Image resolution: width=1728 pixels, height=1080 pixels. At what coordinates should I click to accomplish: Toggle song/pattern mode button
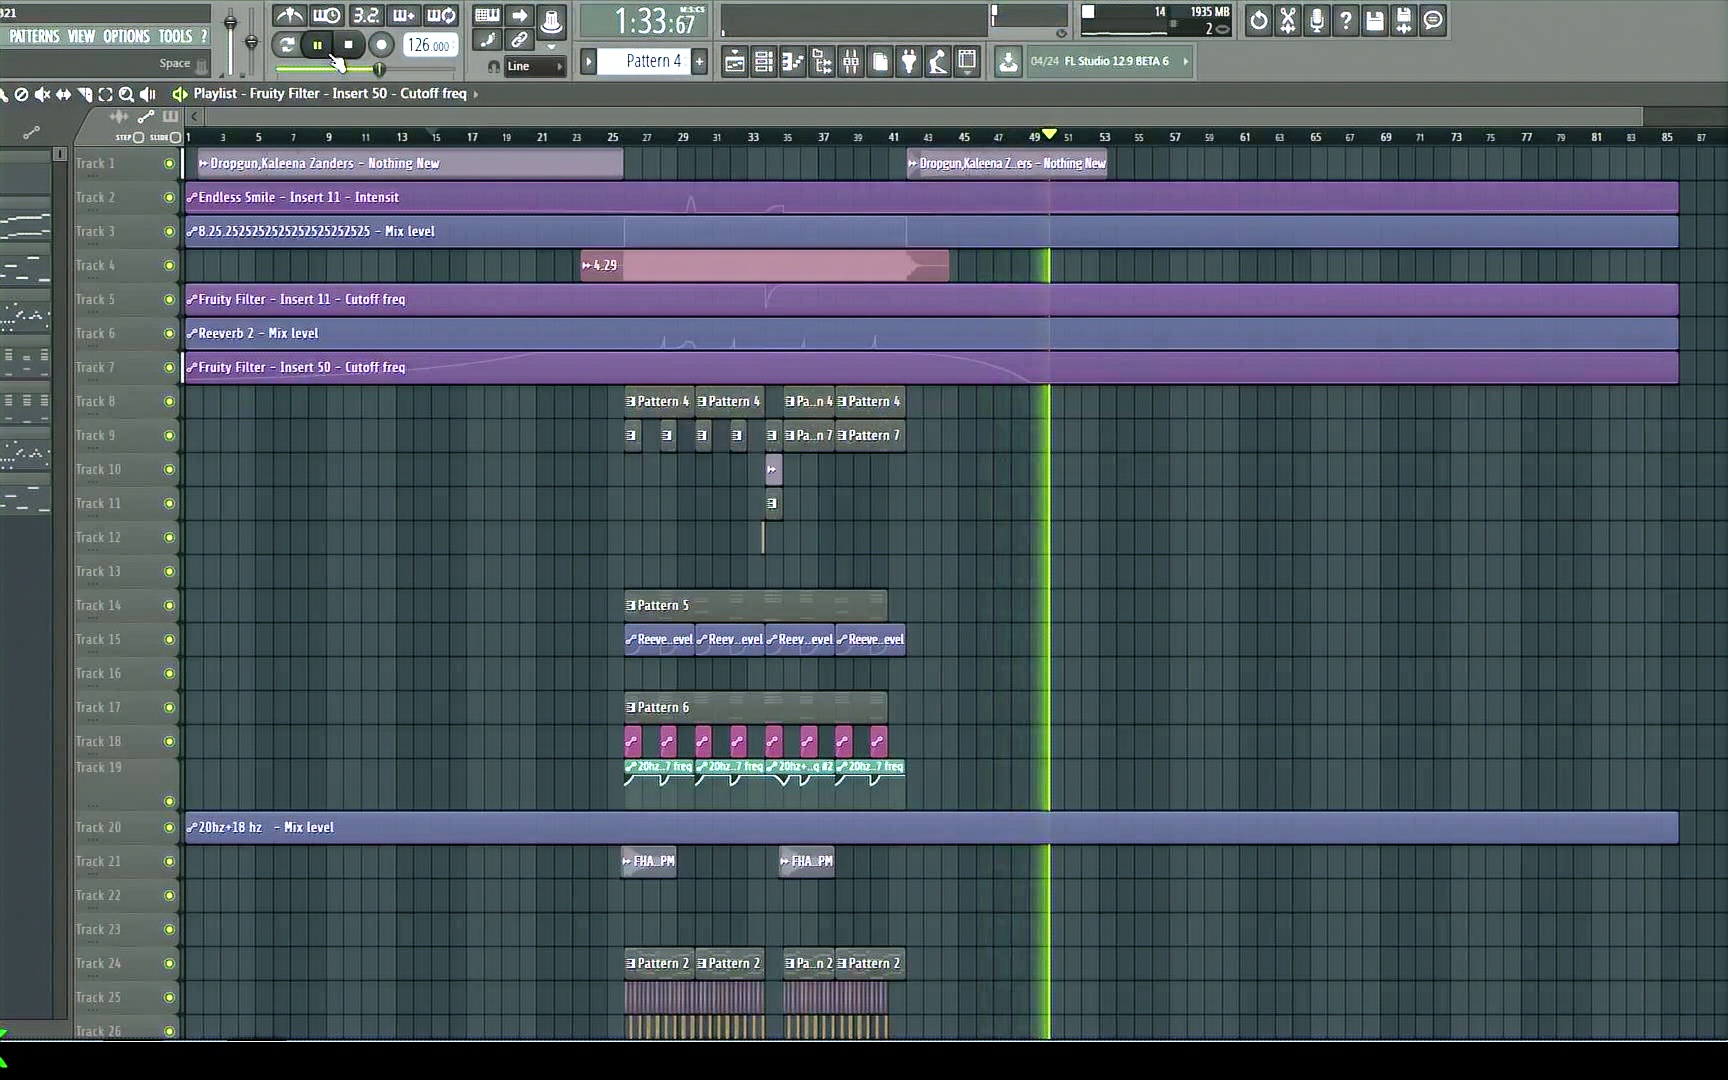(x=286, y=45)
